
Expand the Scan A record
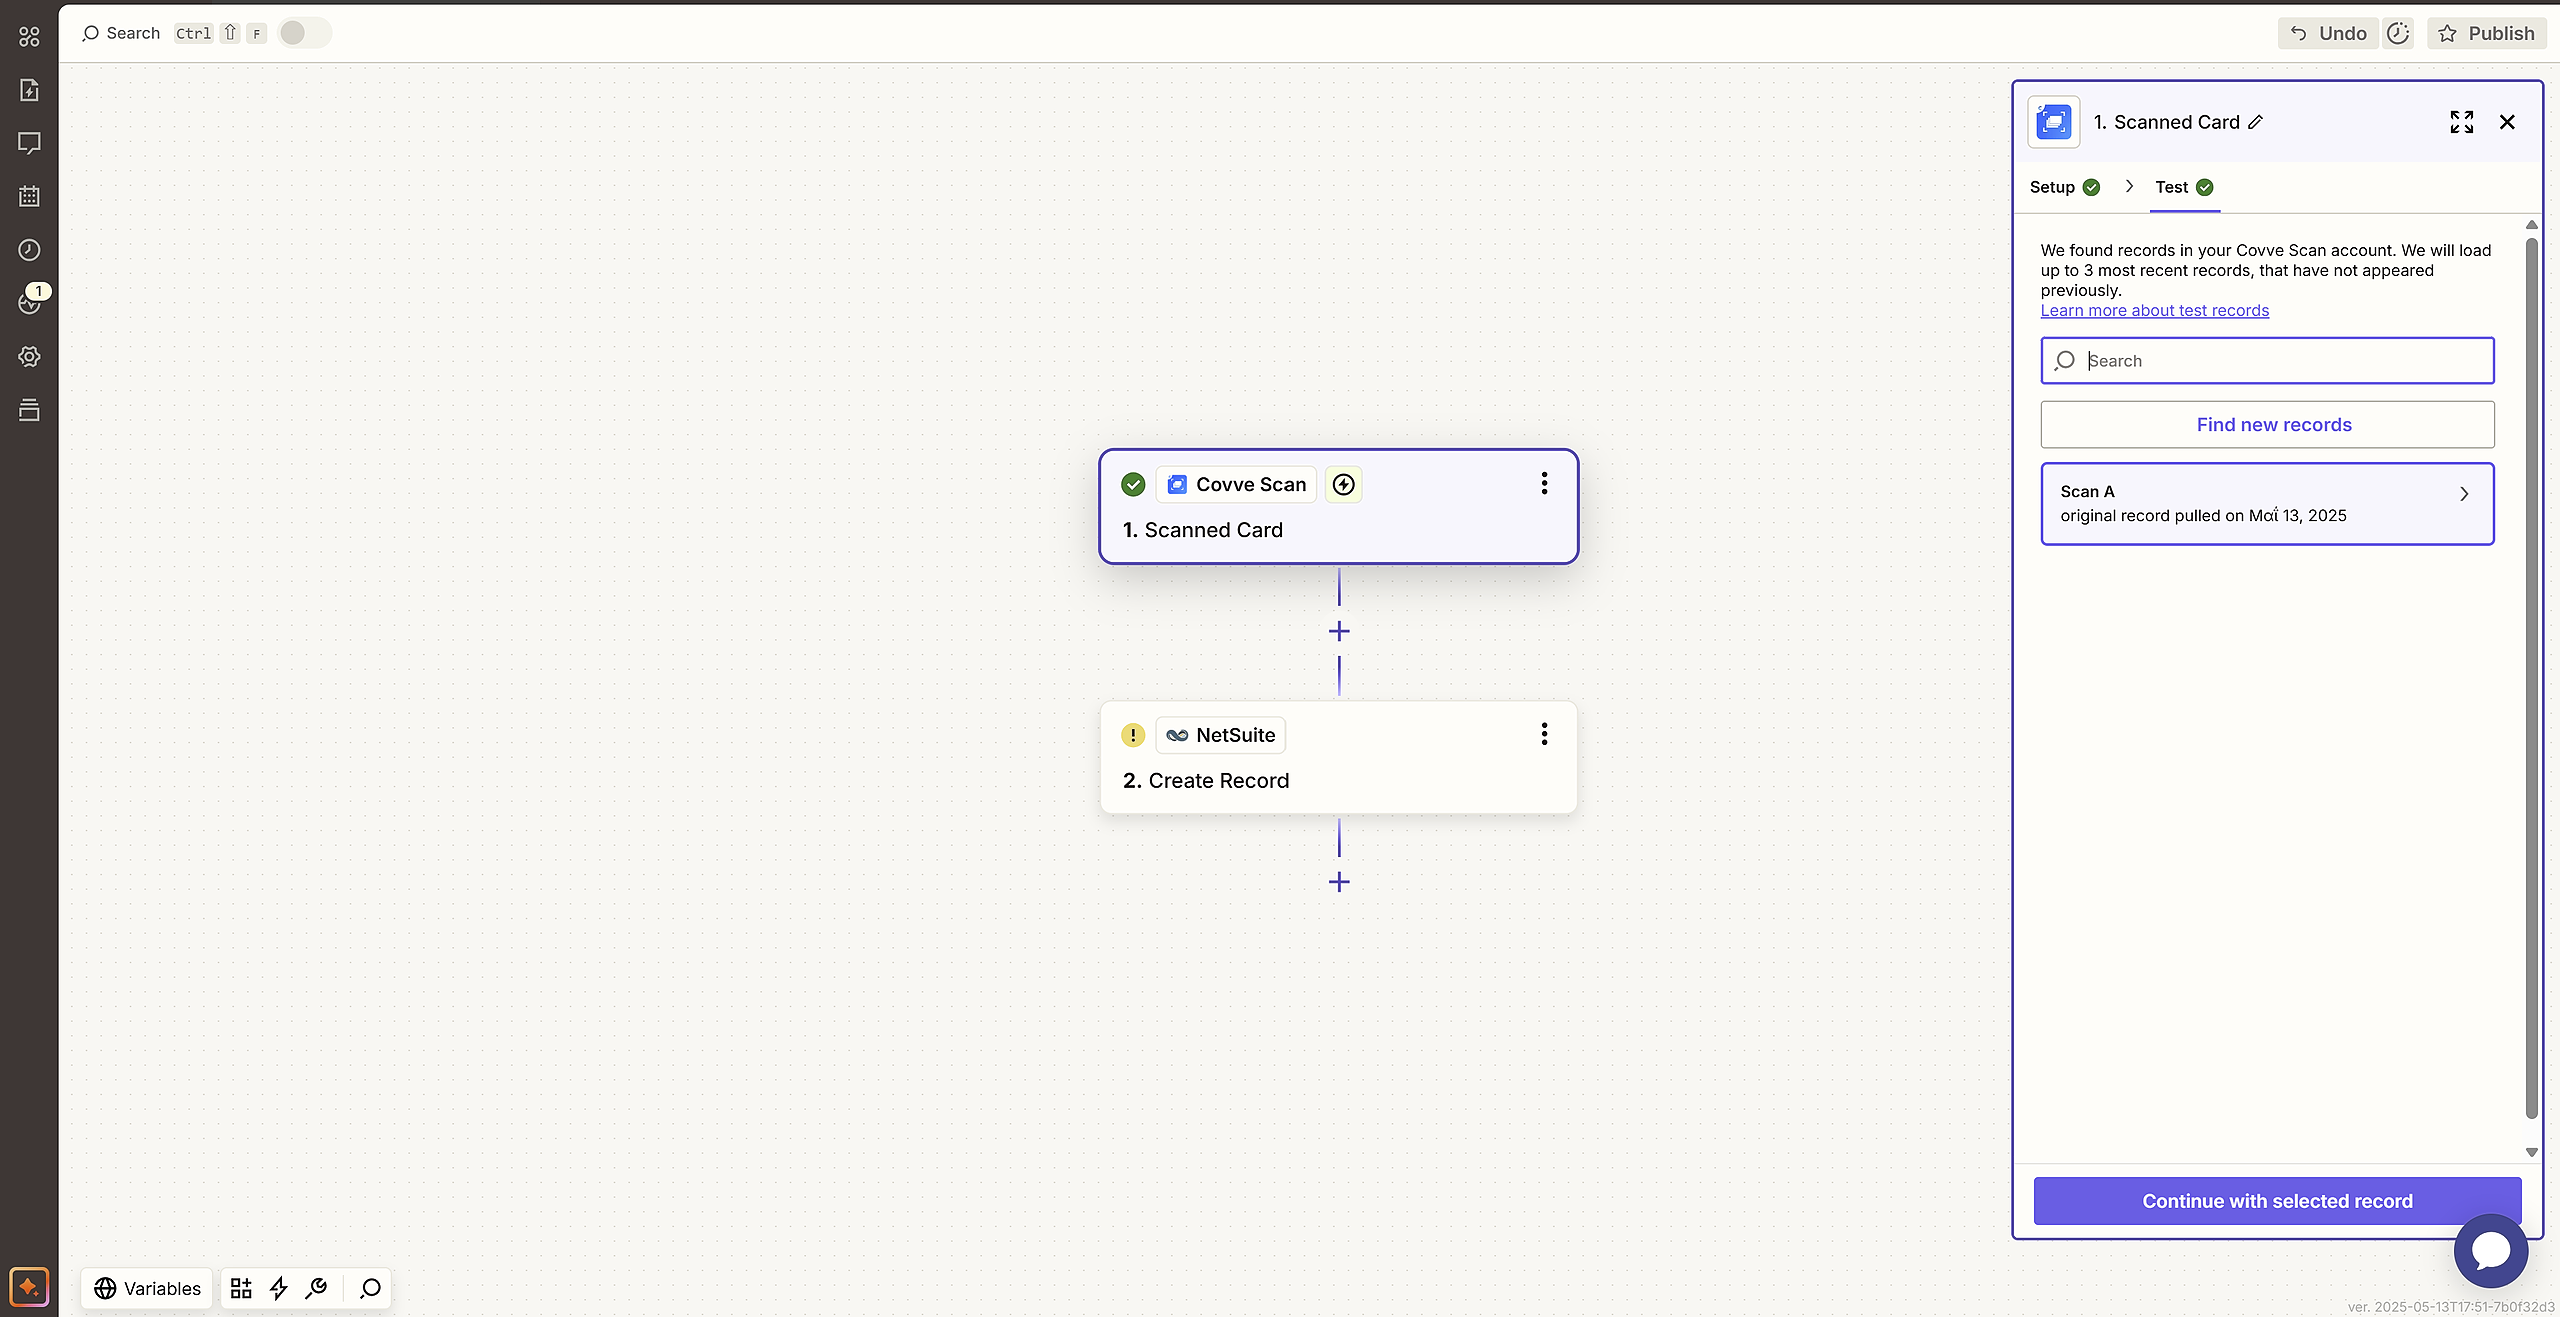tap(2464, 494)
